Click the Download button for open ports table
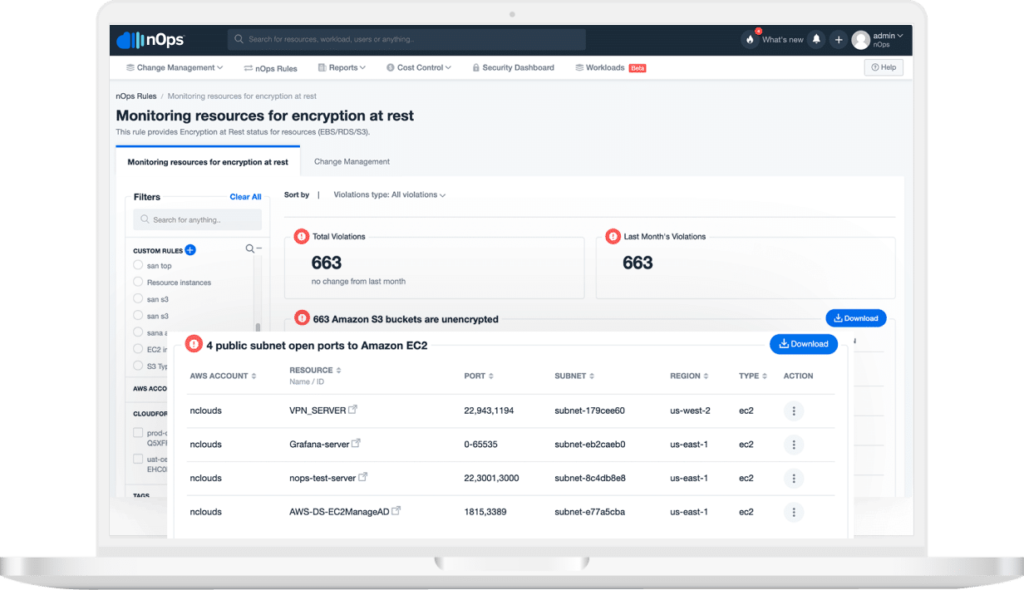Image resolution: width=1024 pixels, height=590 pixels. coord(803,344)
